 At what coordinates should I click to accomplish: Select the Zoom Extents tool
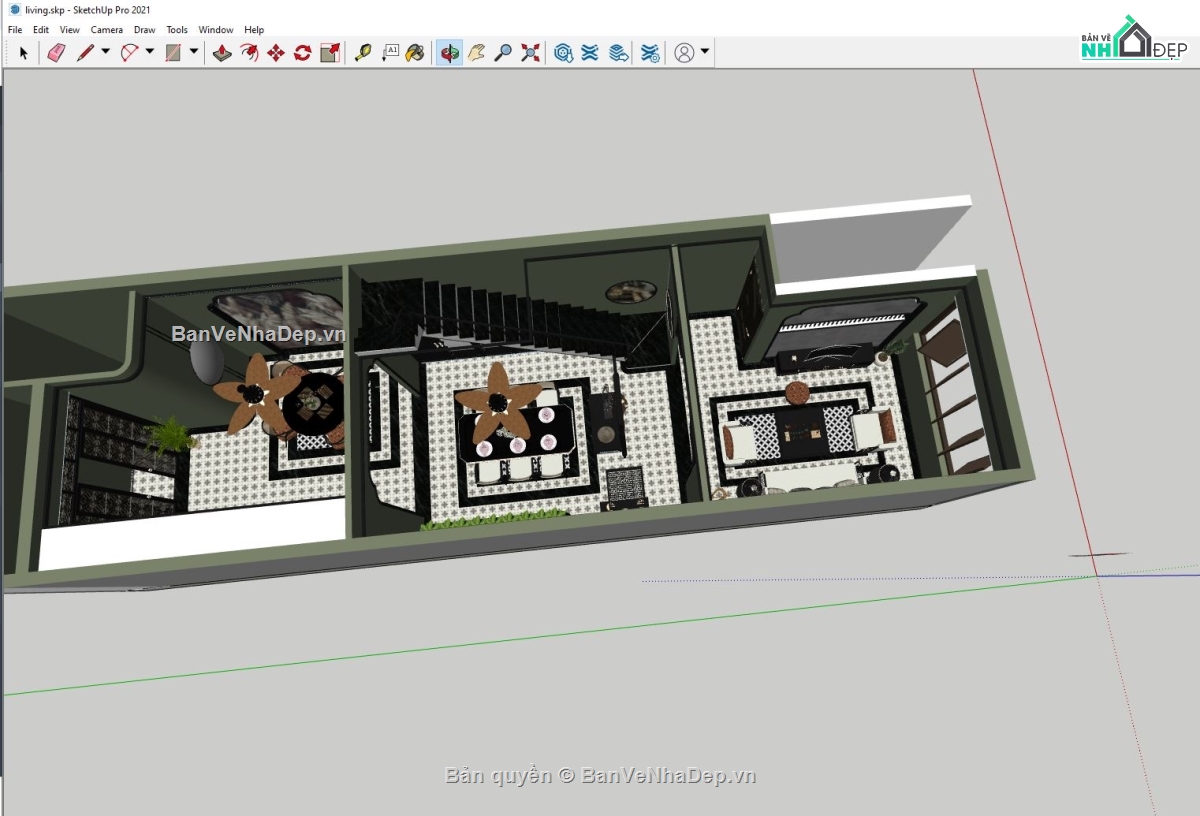(x=528, y=53)
